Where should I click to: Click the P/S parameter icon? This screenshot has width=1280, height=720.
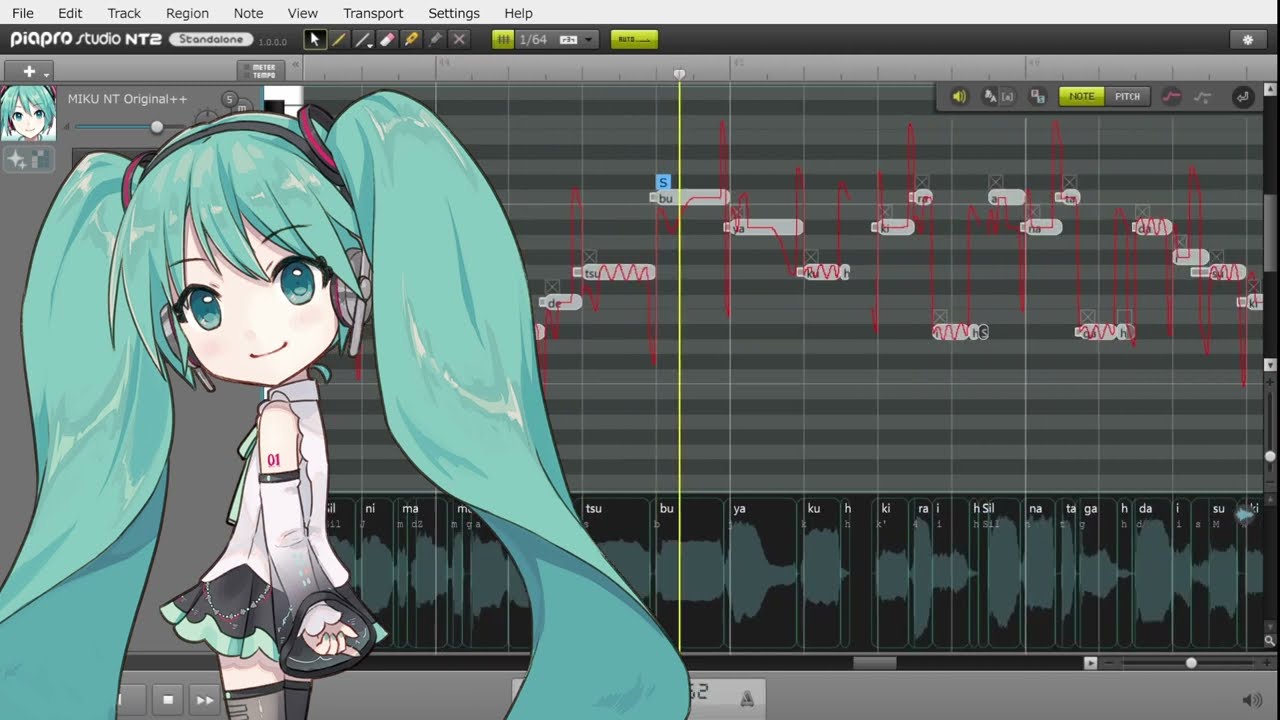pyautogui.click(x=1038, y=97)
